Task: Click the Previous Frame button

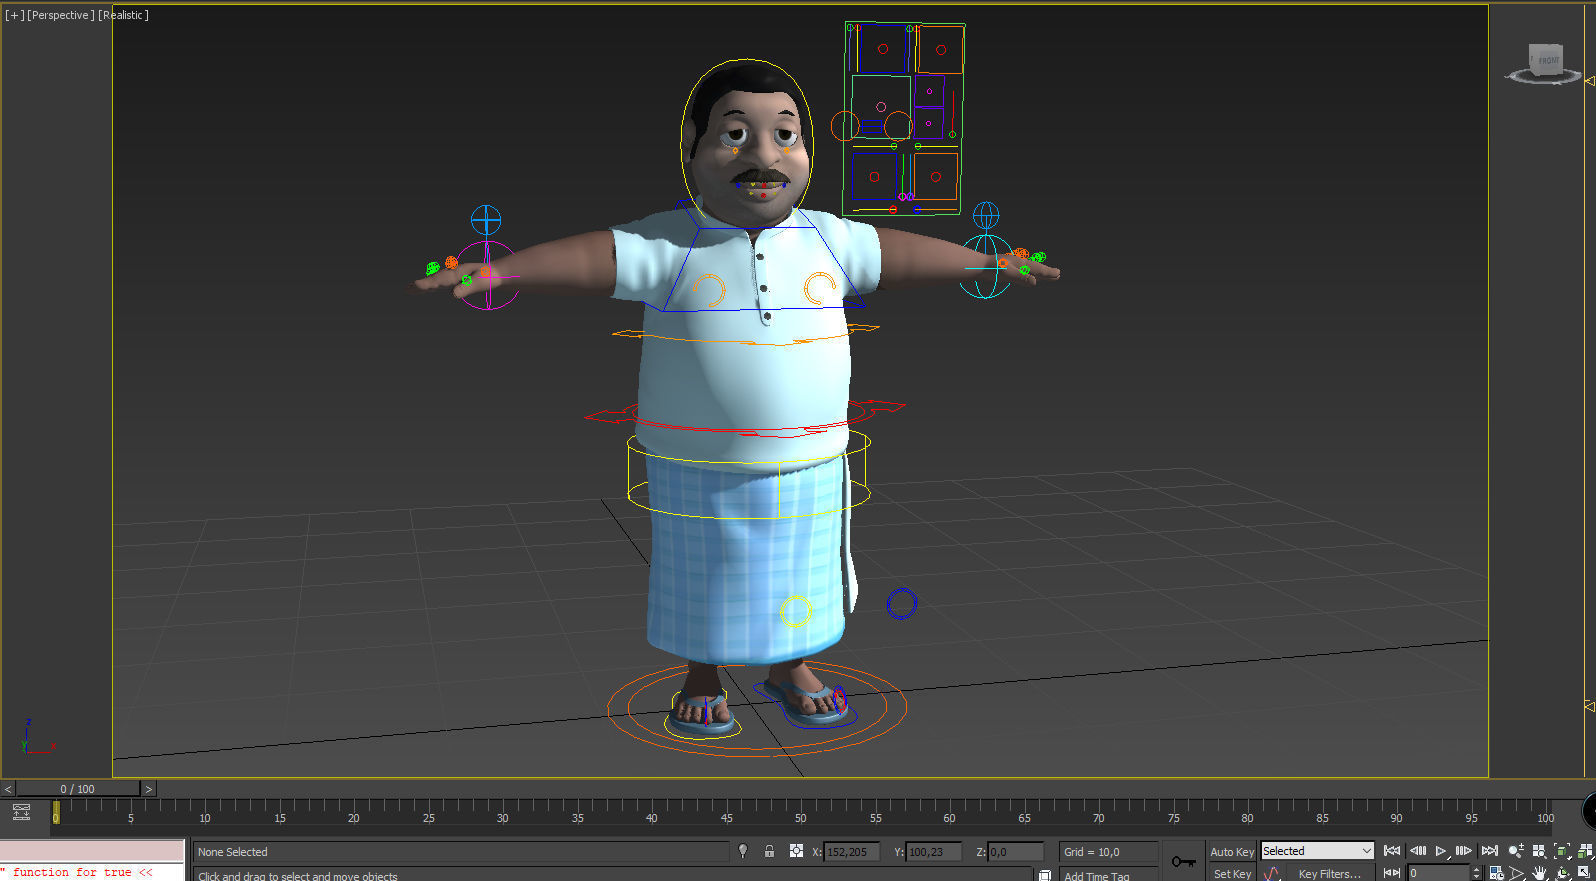Action: (x=1417, y=851)
